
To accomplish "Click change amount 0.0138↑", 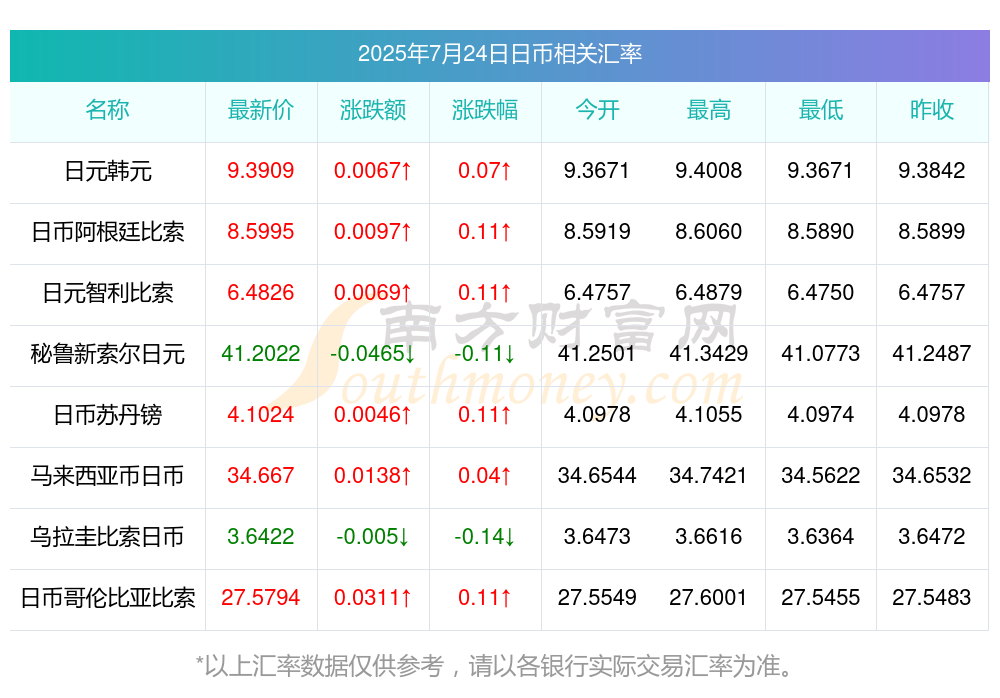I will coord(373,475).
